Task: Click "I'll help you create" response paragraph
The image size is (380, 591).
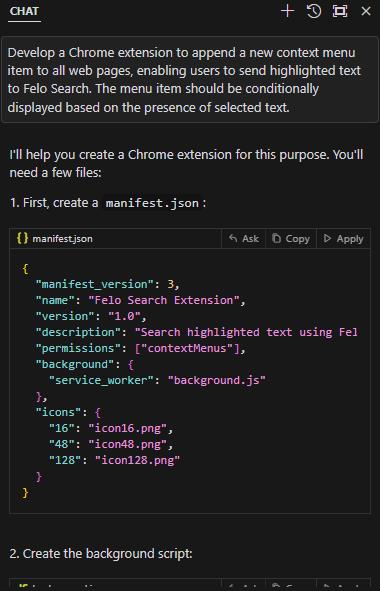Action: click(x=186, y=164)
